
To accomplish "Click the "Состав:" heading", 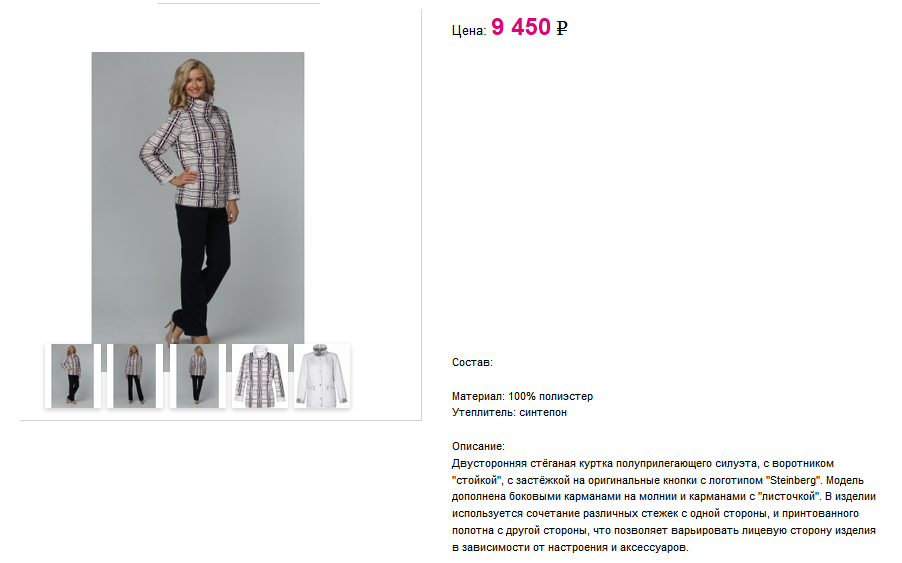I will (x=472, y=362).
